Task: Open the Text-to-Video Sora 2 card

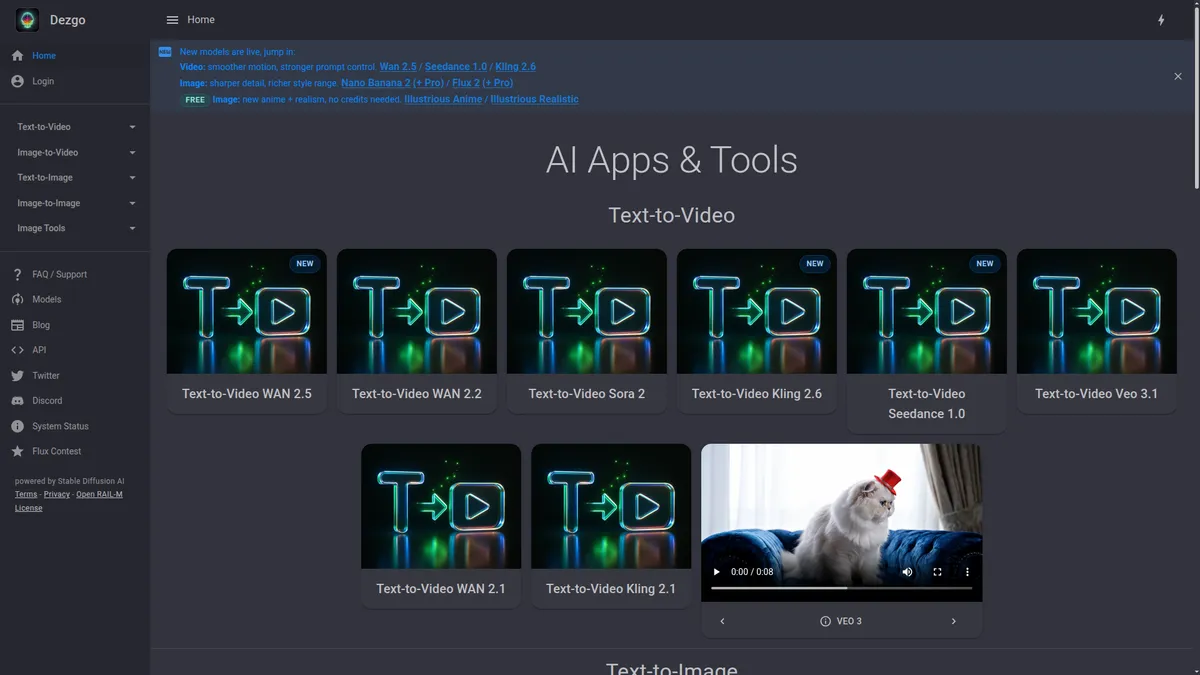Action: tap(587, 330)
